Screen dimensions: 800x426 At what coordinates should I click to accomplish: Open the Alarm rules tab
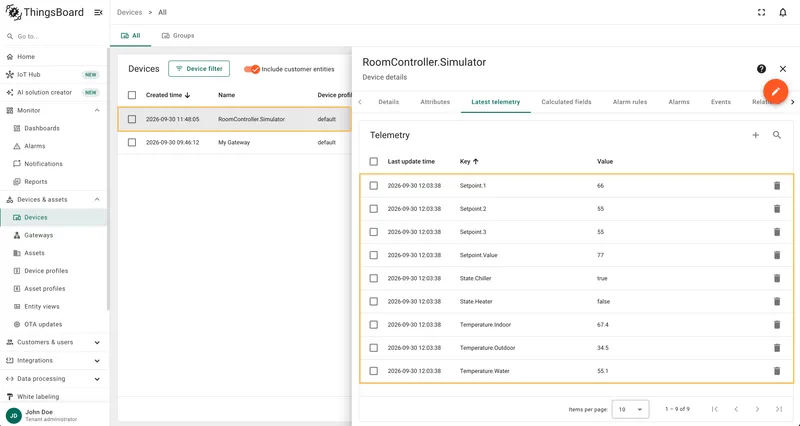[x=630, y=102]
